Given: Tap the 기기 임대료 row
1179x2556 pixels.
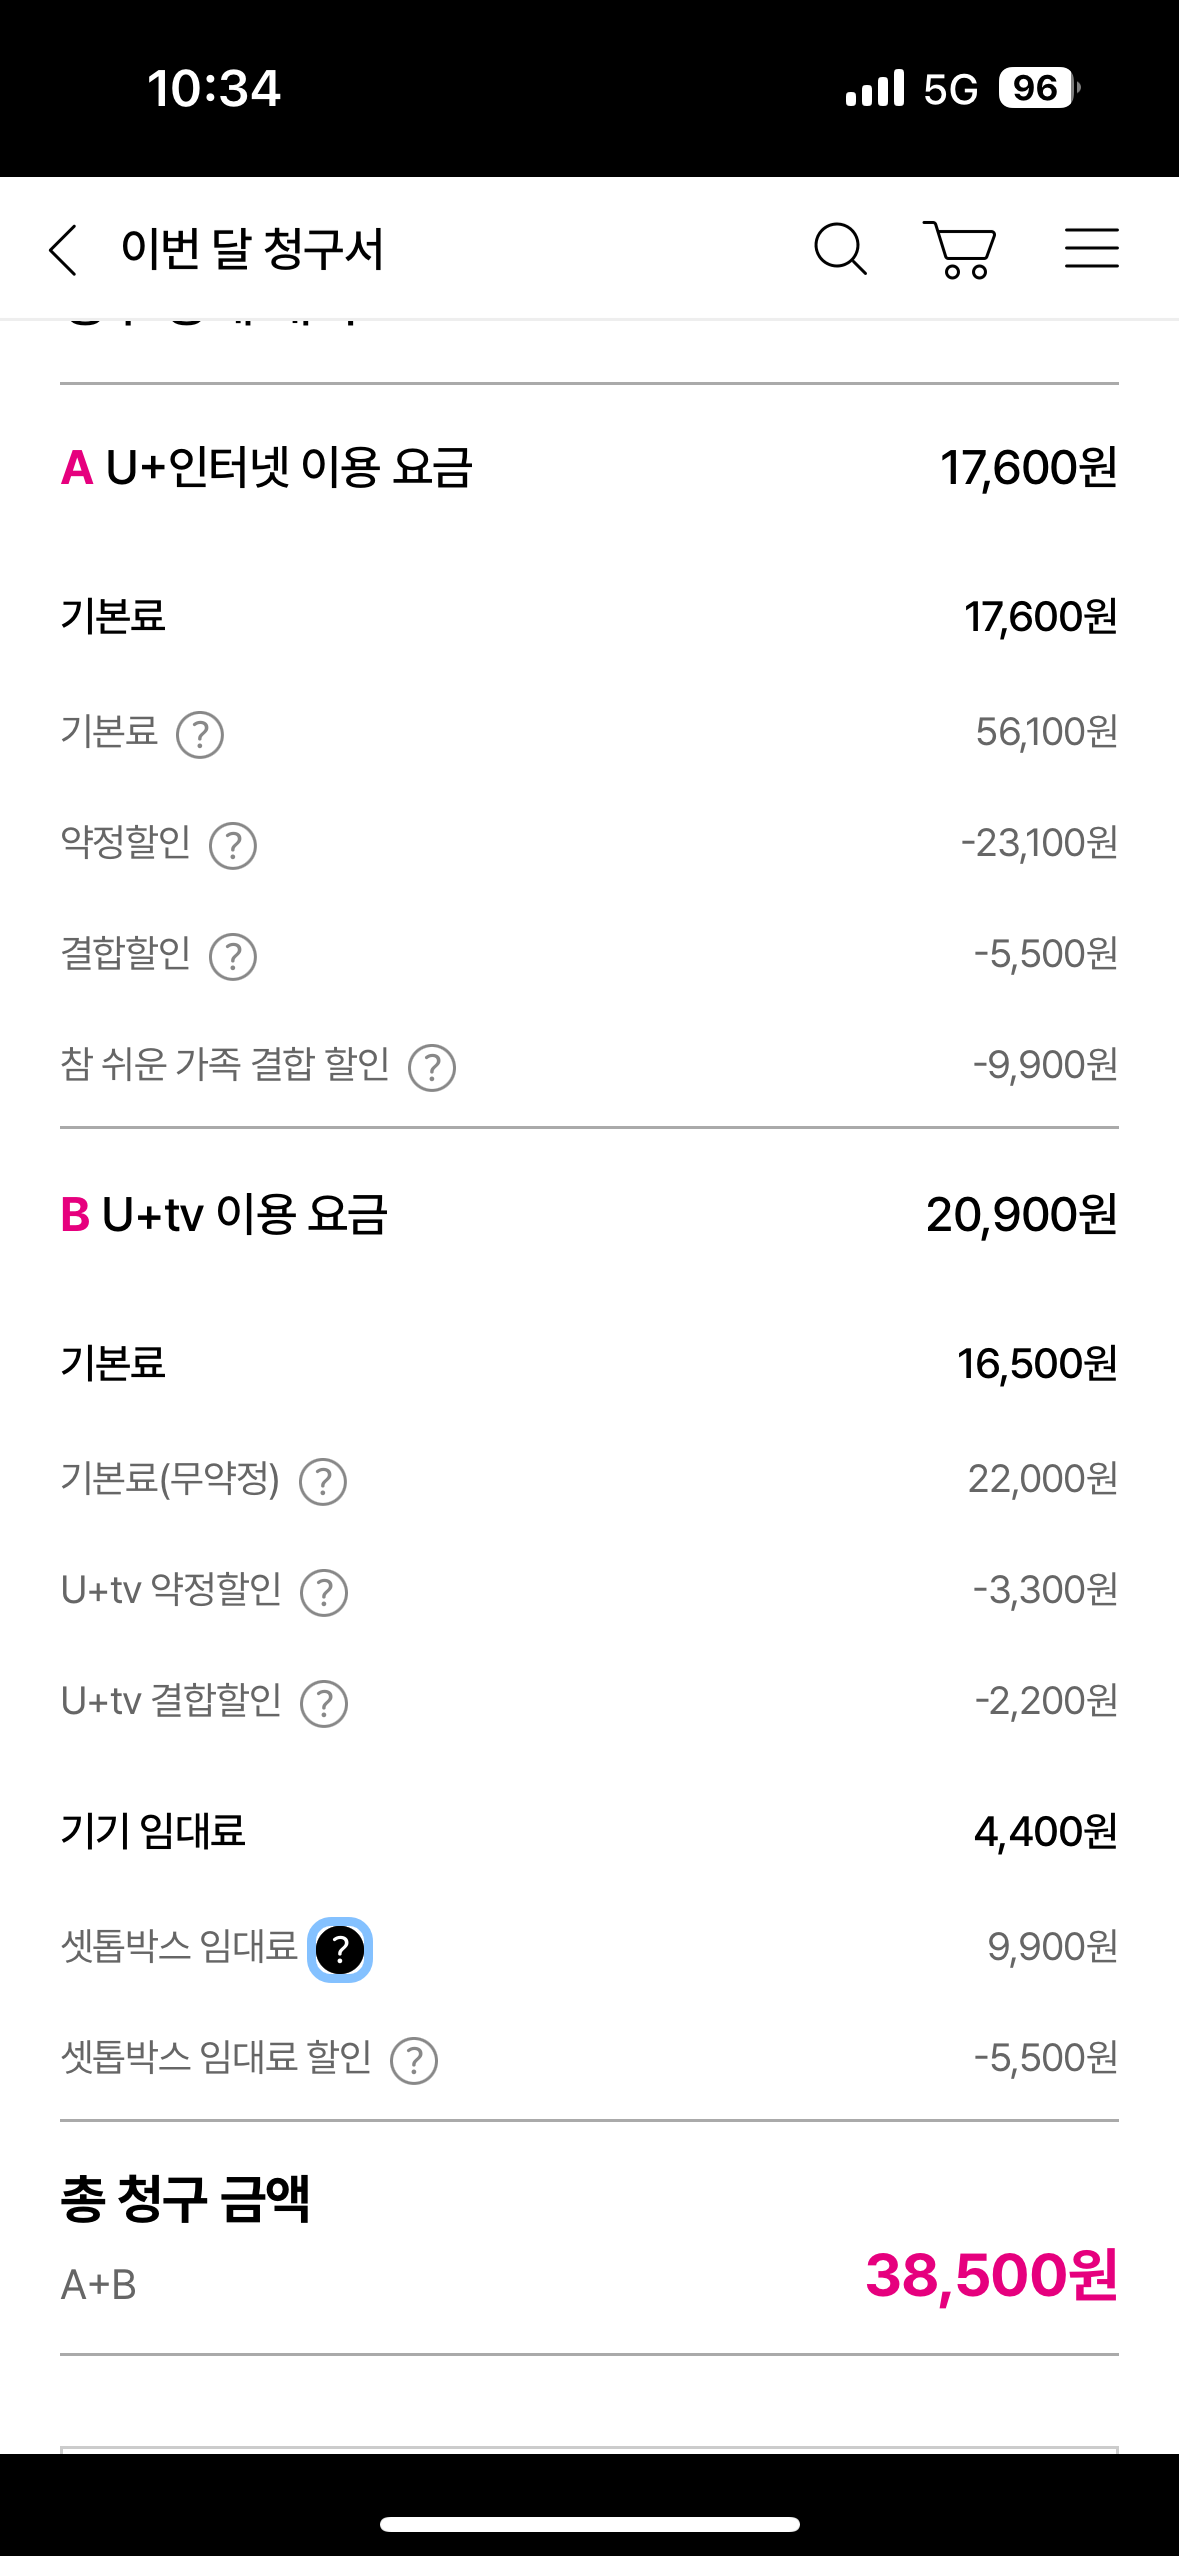Looking at the screenshot, I should tap(153, 1832).
